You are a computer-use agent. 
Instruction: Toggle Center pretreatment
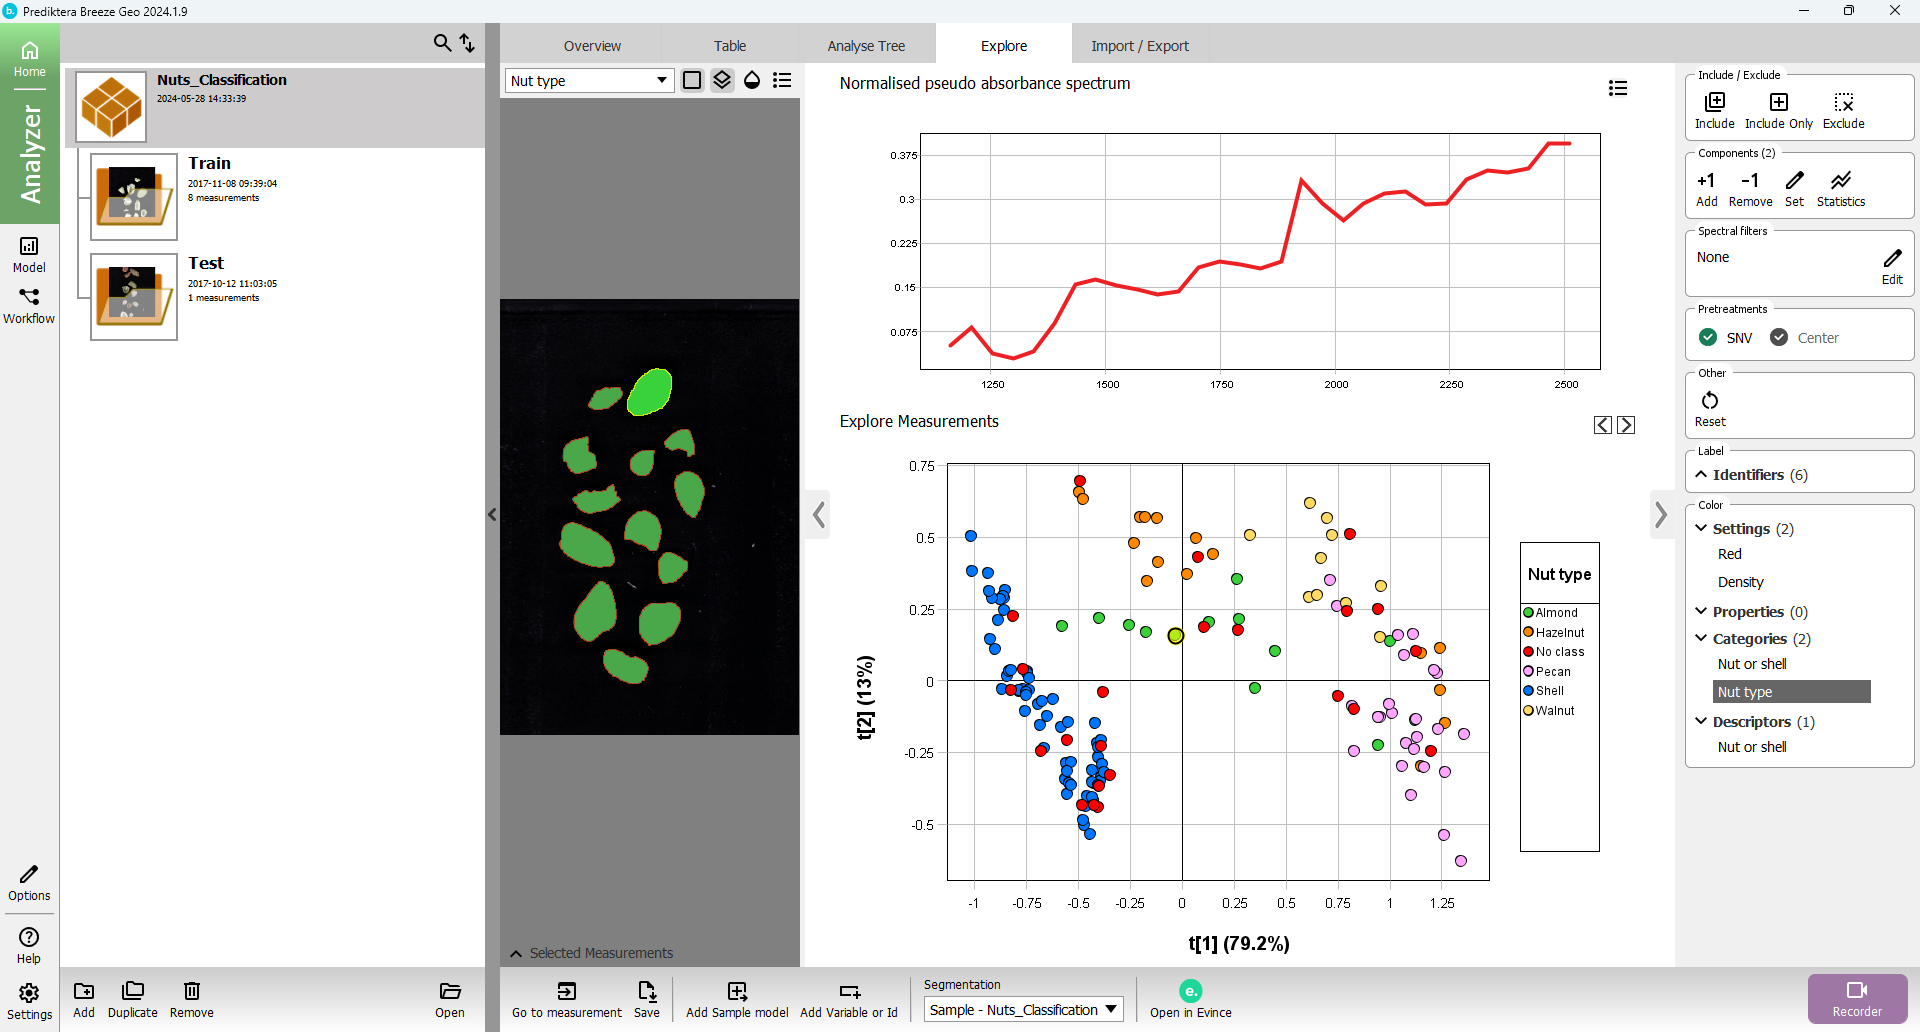click(x=1779, y=338)
